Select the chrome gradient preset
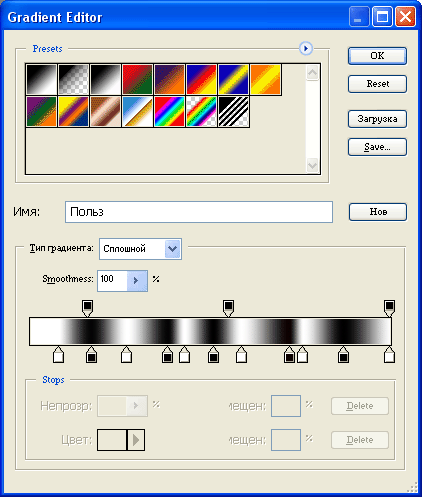 click(137, 111)
